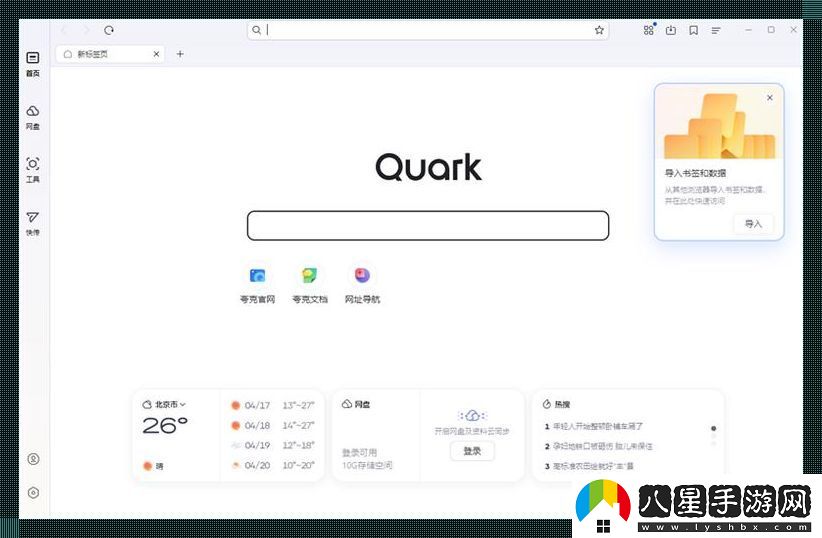Open the 网盘 cloud drive sidebar icon

(33, 117)
